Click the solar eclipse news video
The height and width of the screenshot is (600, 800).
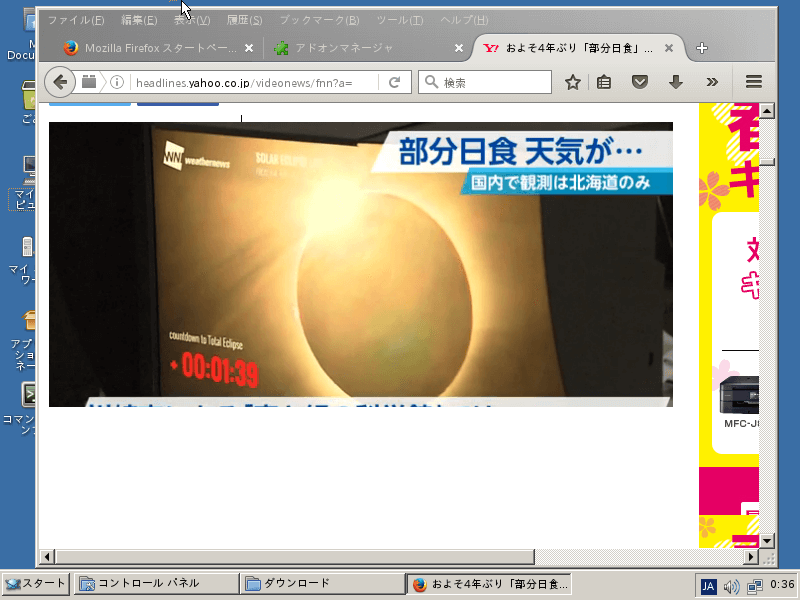click(361, 264)
